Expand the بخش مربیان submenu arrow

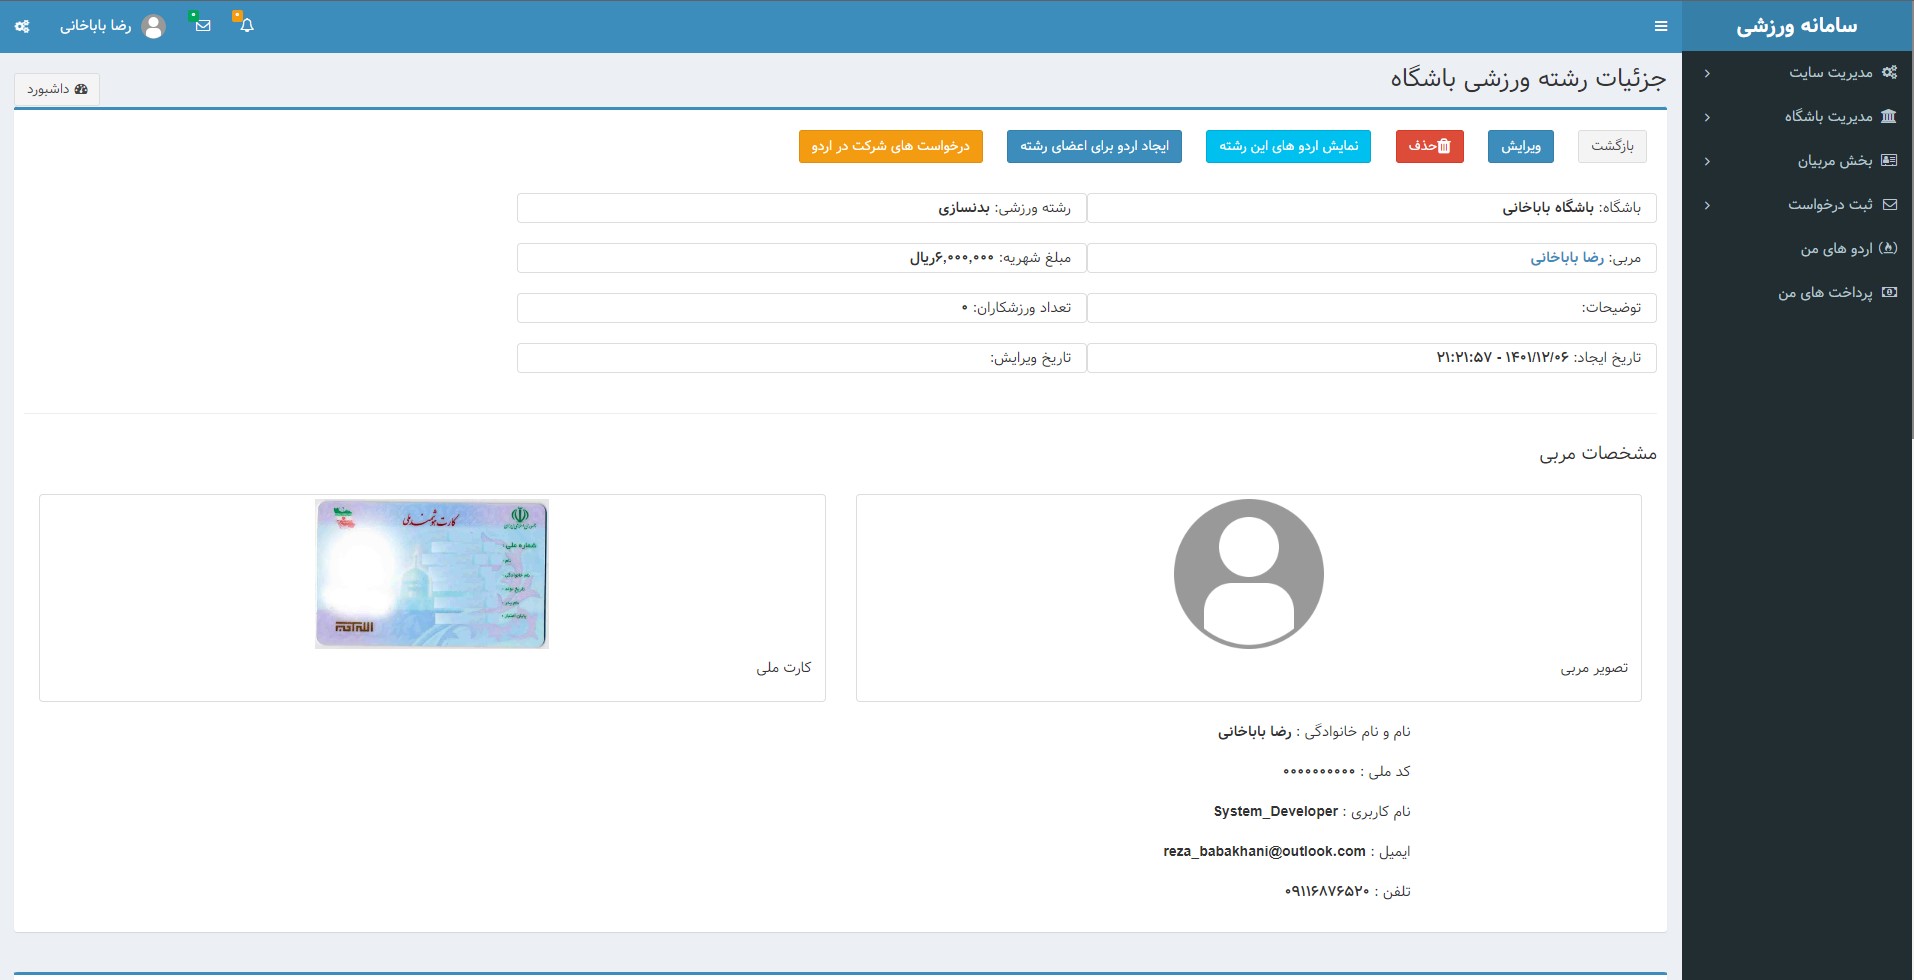1707,161
